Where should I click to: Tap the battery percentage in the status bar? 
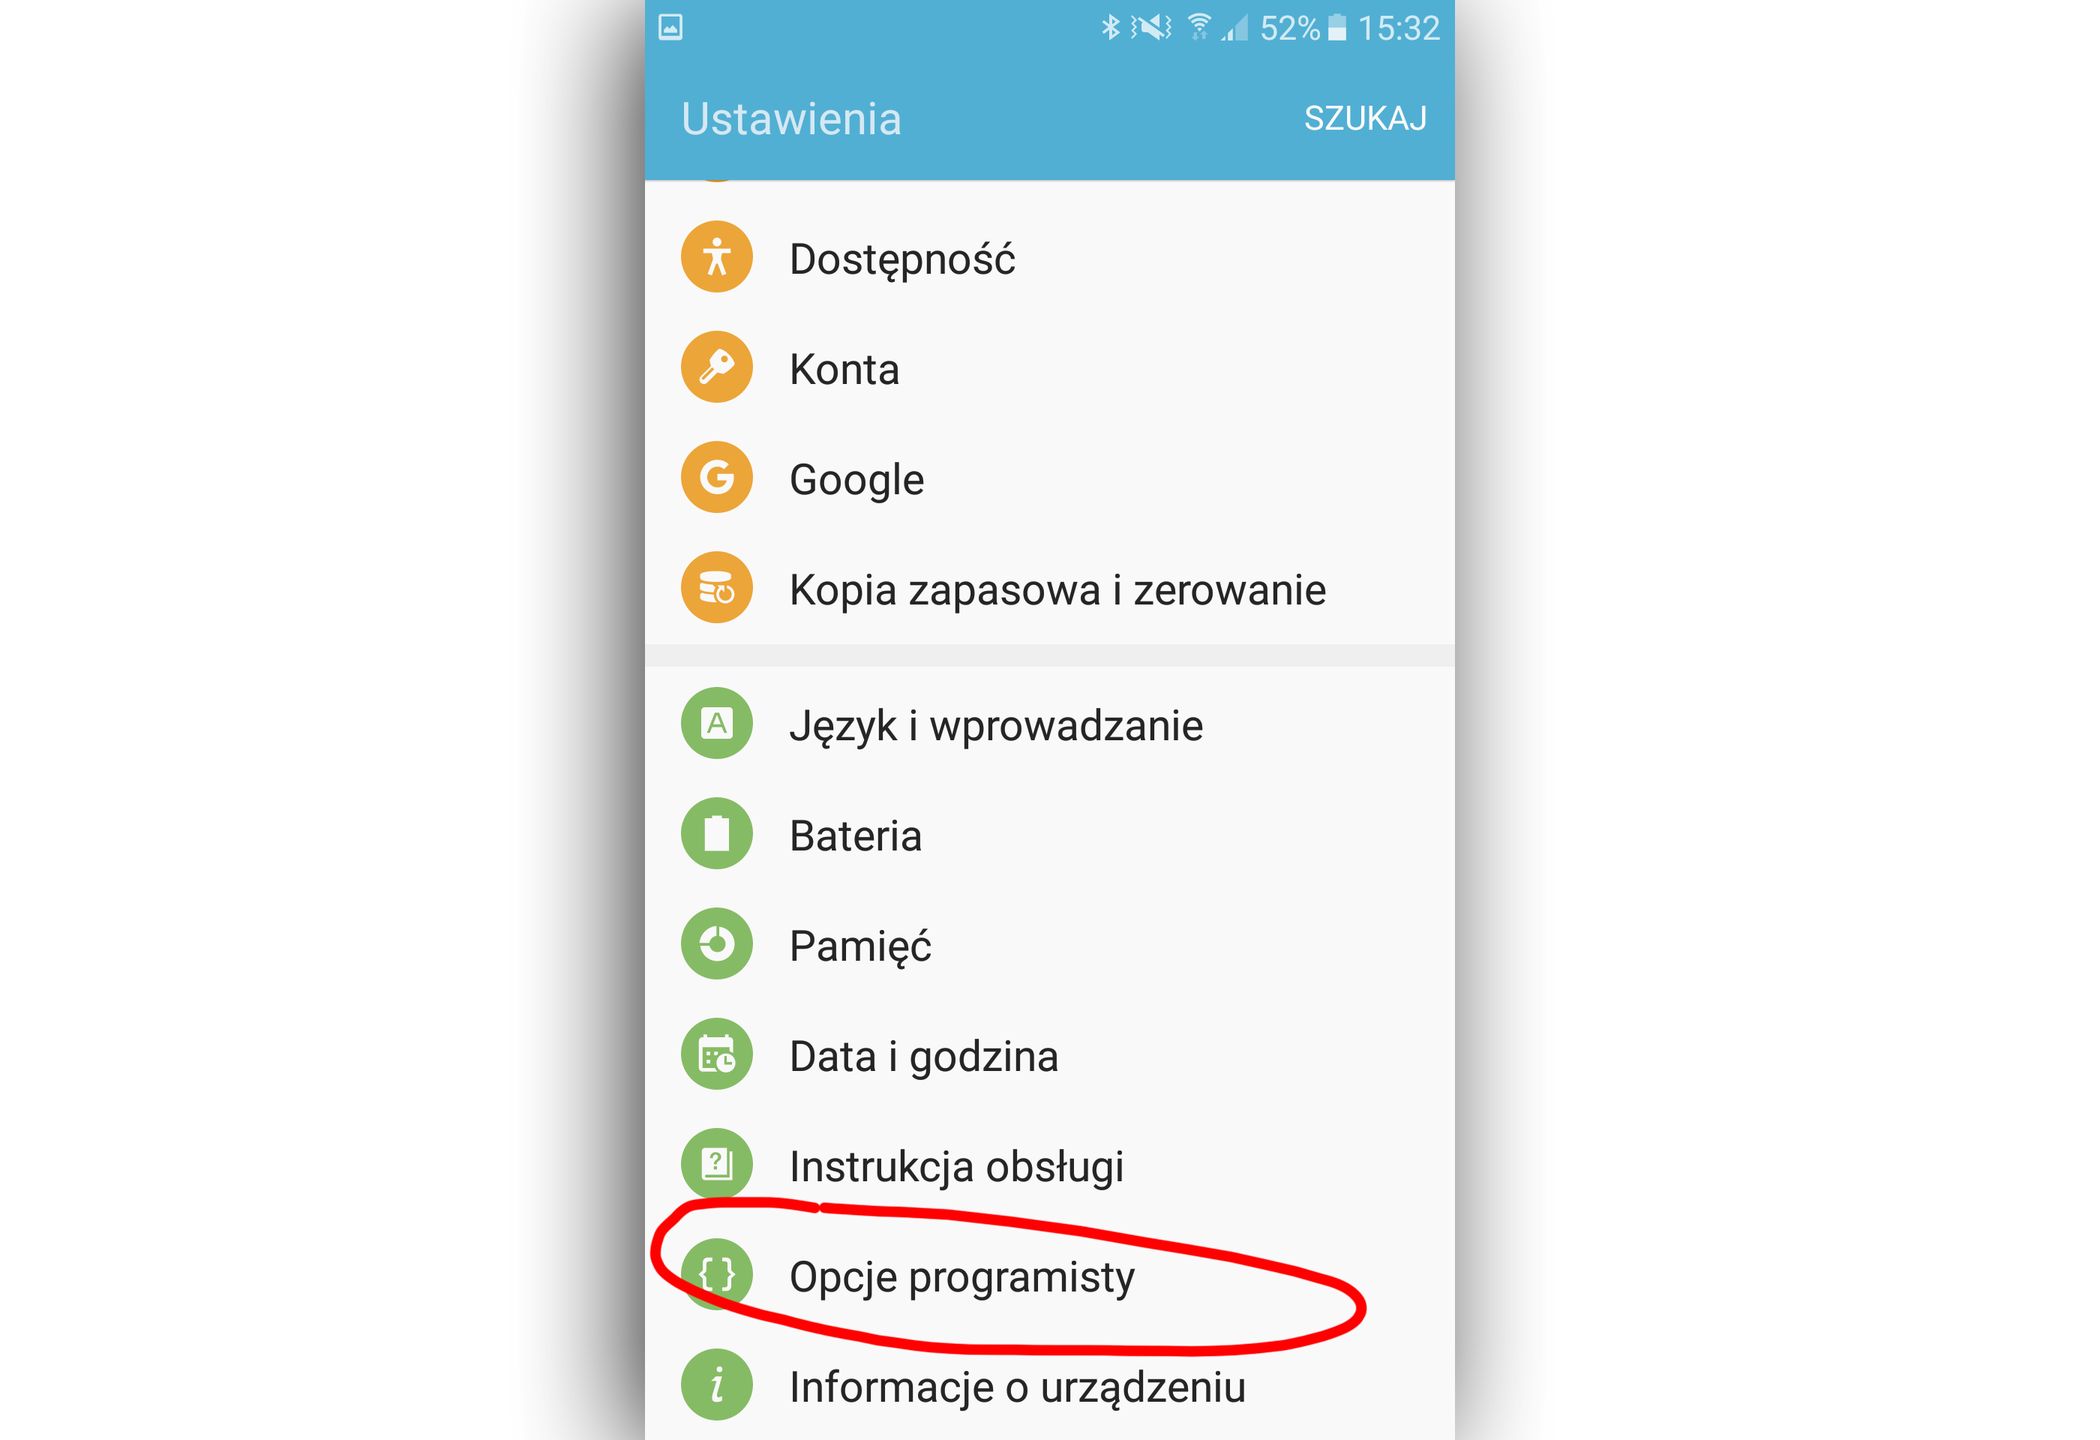1290,28
